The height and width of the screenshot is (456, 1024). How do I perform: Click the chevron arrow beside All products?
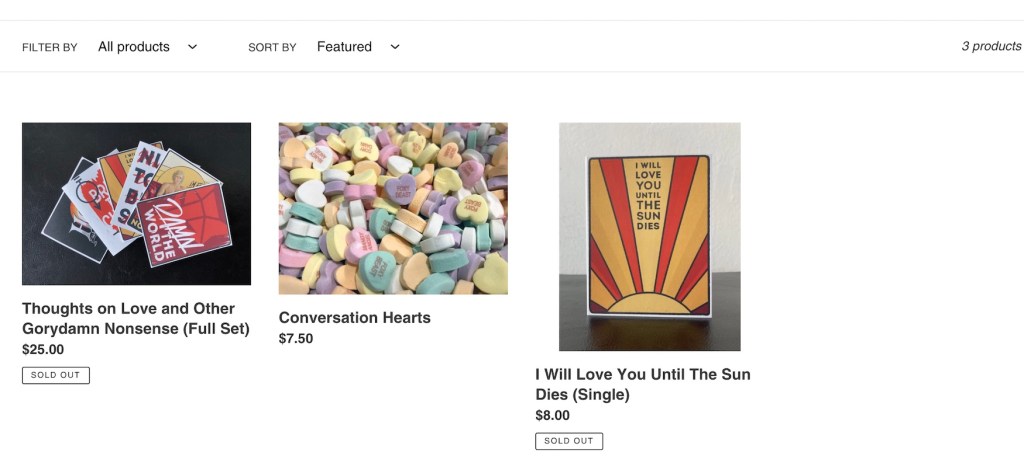click(193, 47)
